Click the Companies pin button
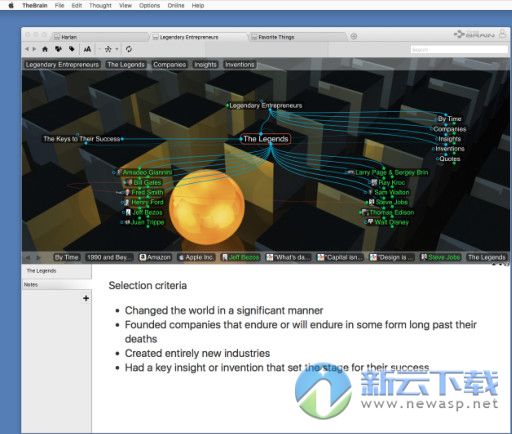Screen dimensions: 512x434 (x=170, y=64)
